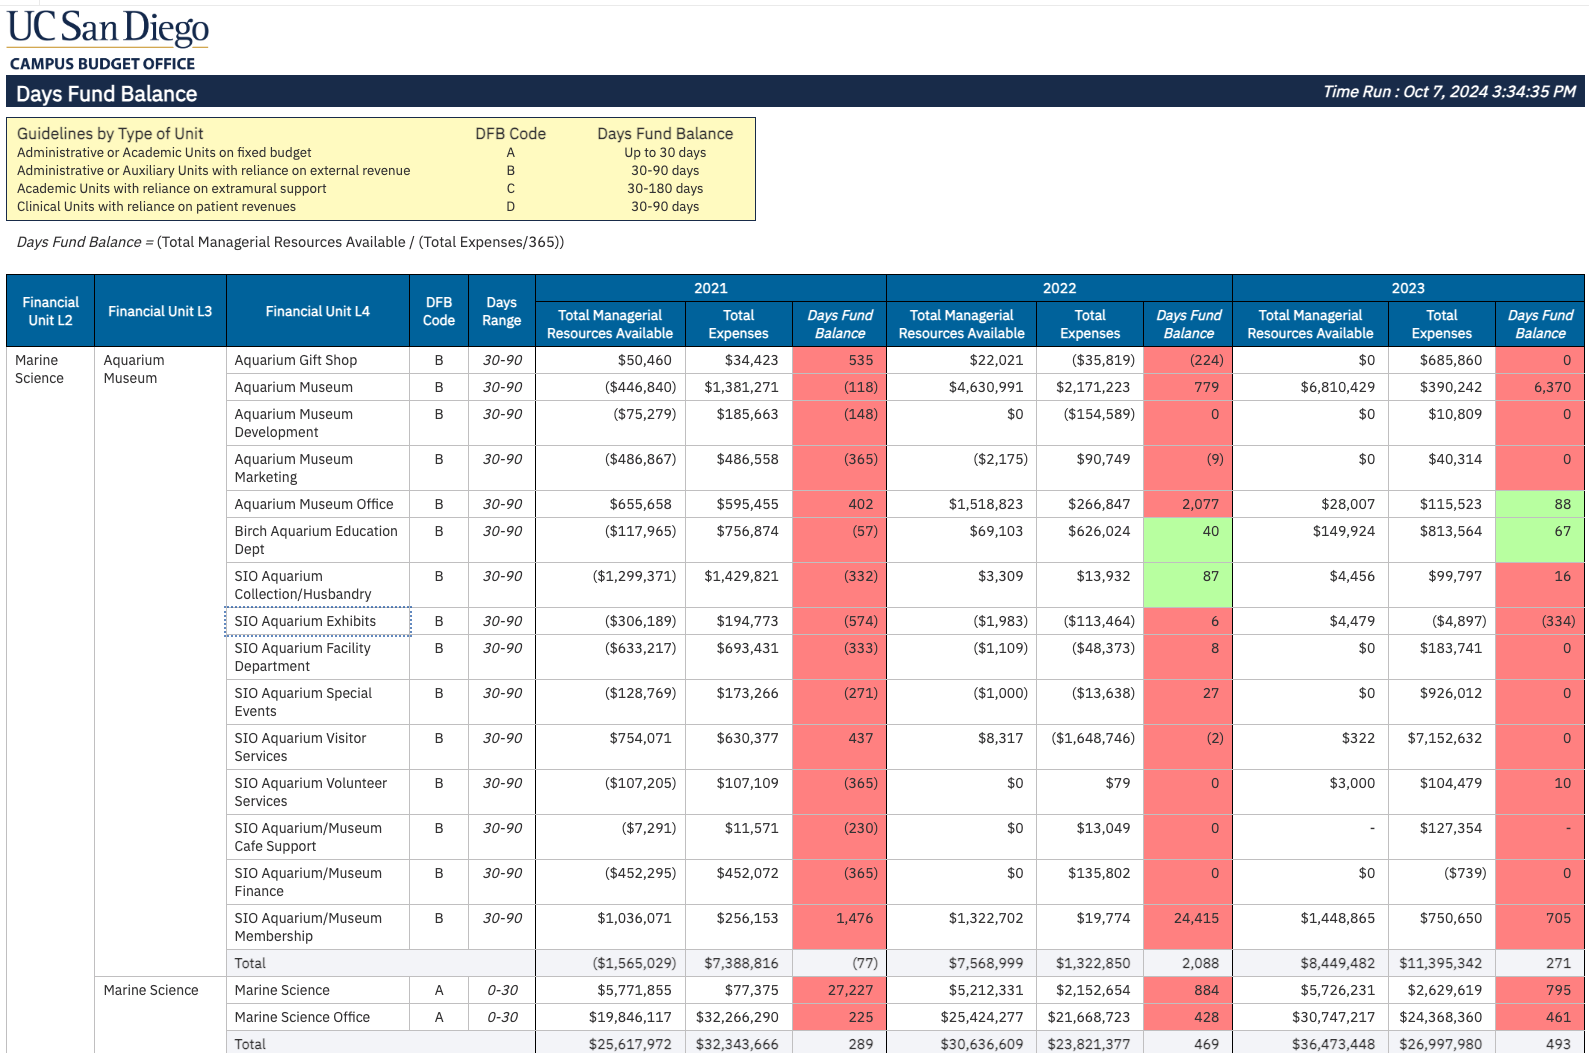Click the SIO Aquarium Exhibits row label

305,621
